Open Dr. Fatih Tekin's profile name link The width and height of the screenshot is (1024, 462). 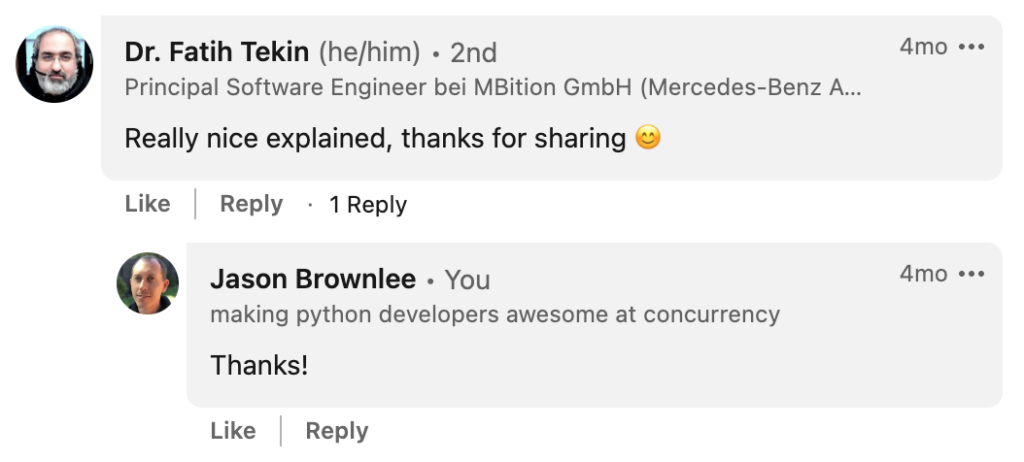216,51
